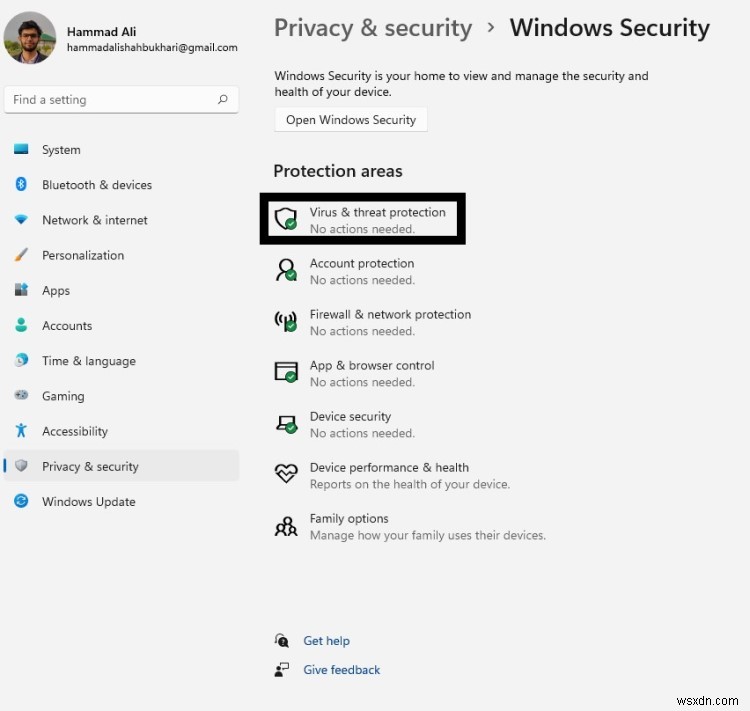Image resolution: width=750 pixels, height=711 pixels.
Task: Open Firewall & network protection area
Action: (373, 322)
